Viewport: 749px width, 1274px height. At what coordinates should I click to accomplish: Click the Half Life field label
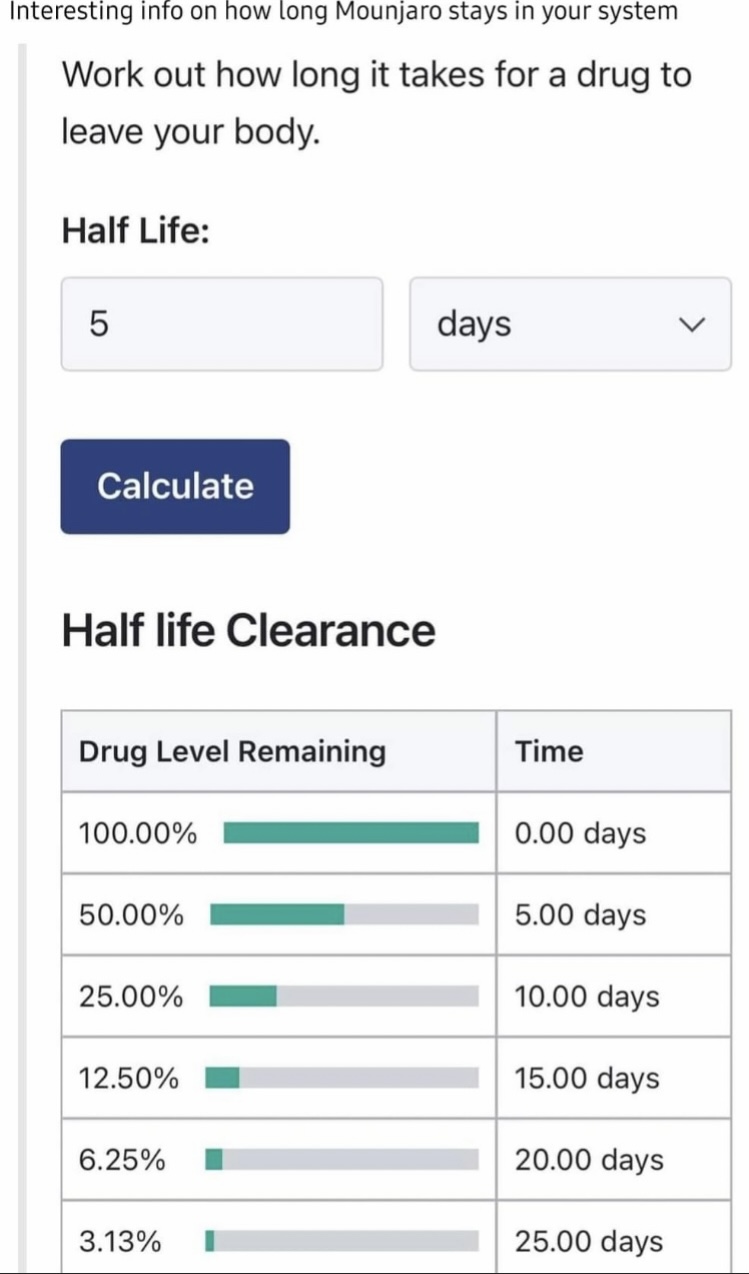(x=135, y=231)
